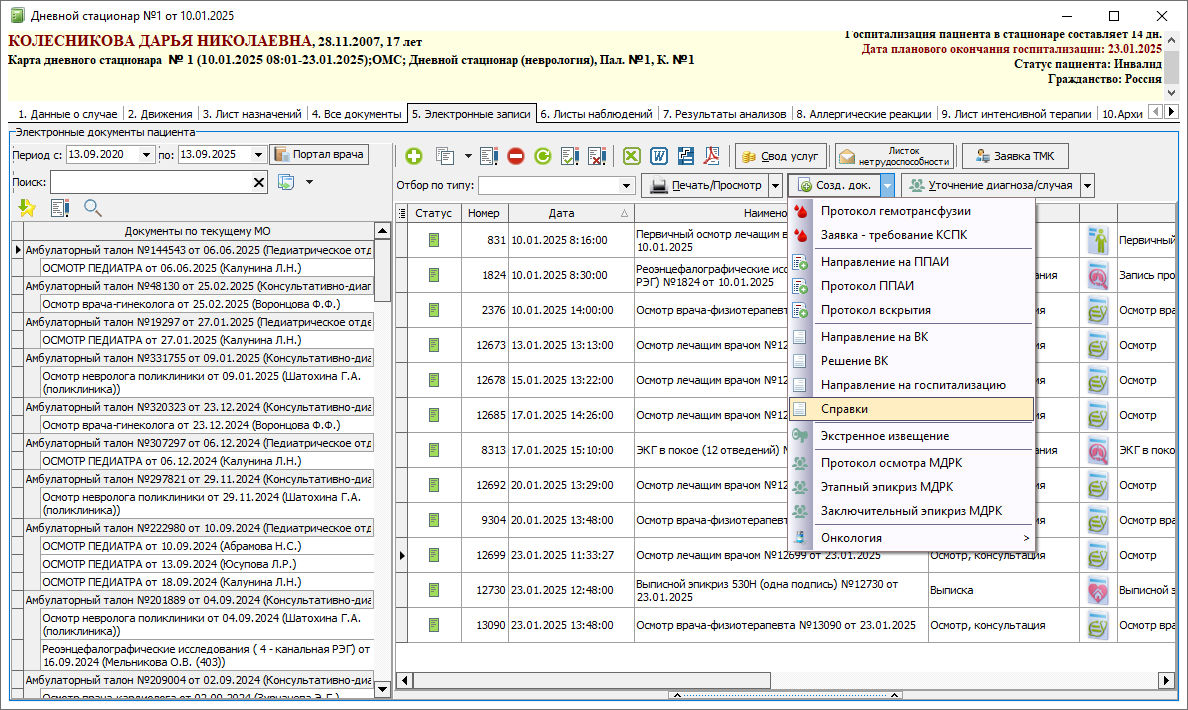Image resolution: width=1188 pixels, height=710 pixels.
Task: Select Решение ВК menu item
Action: click(x=911, y=361)
